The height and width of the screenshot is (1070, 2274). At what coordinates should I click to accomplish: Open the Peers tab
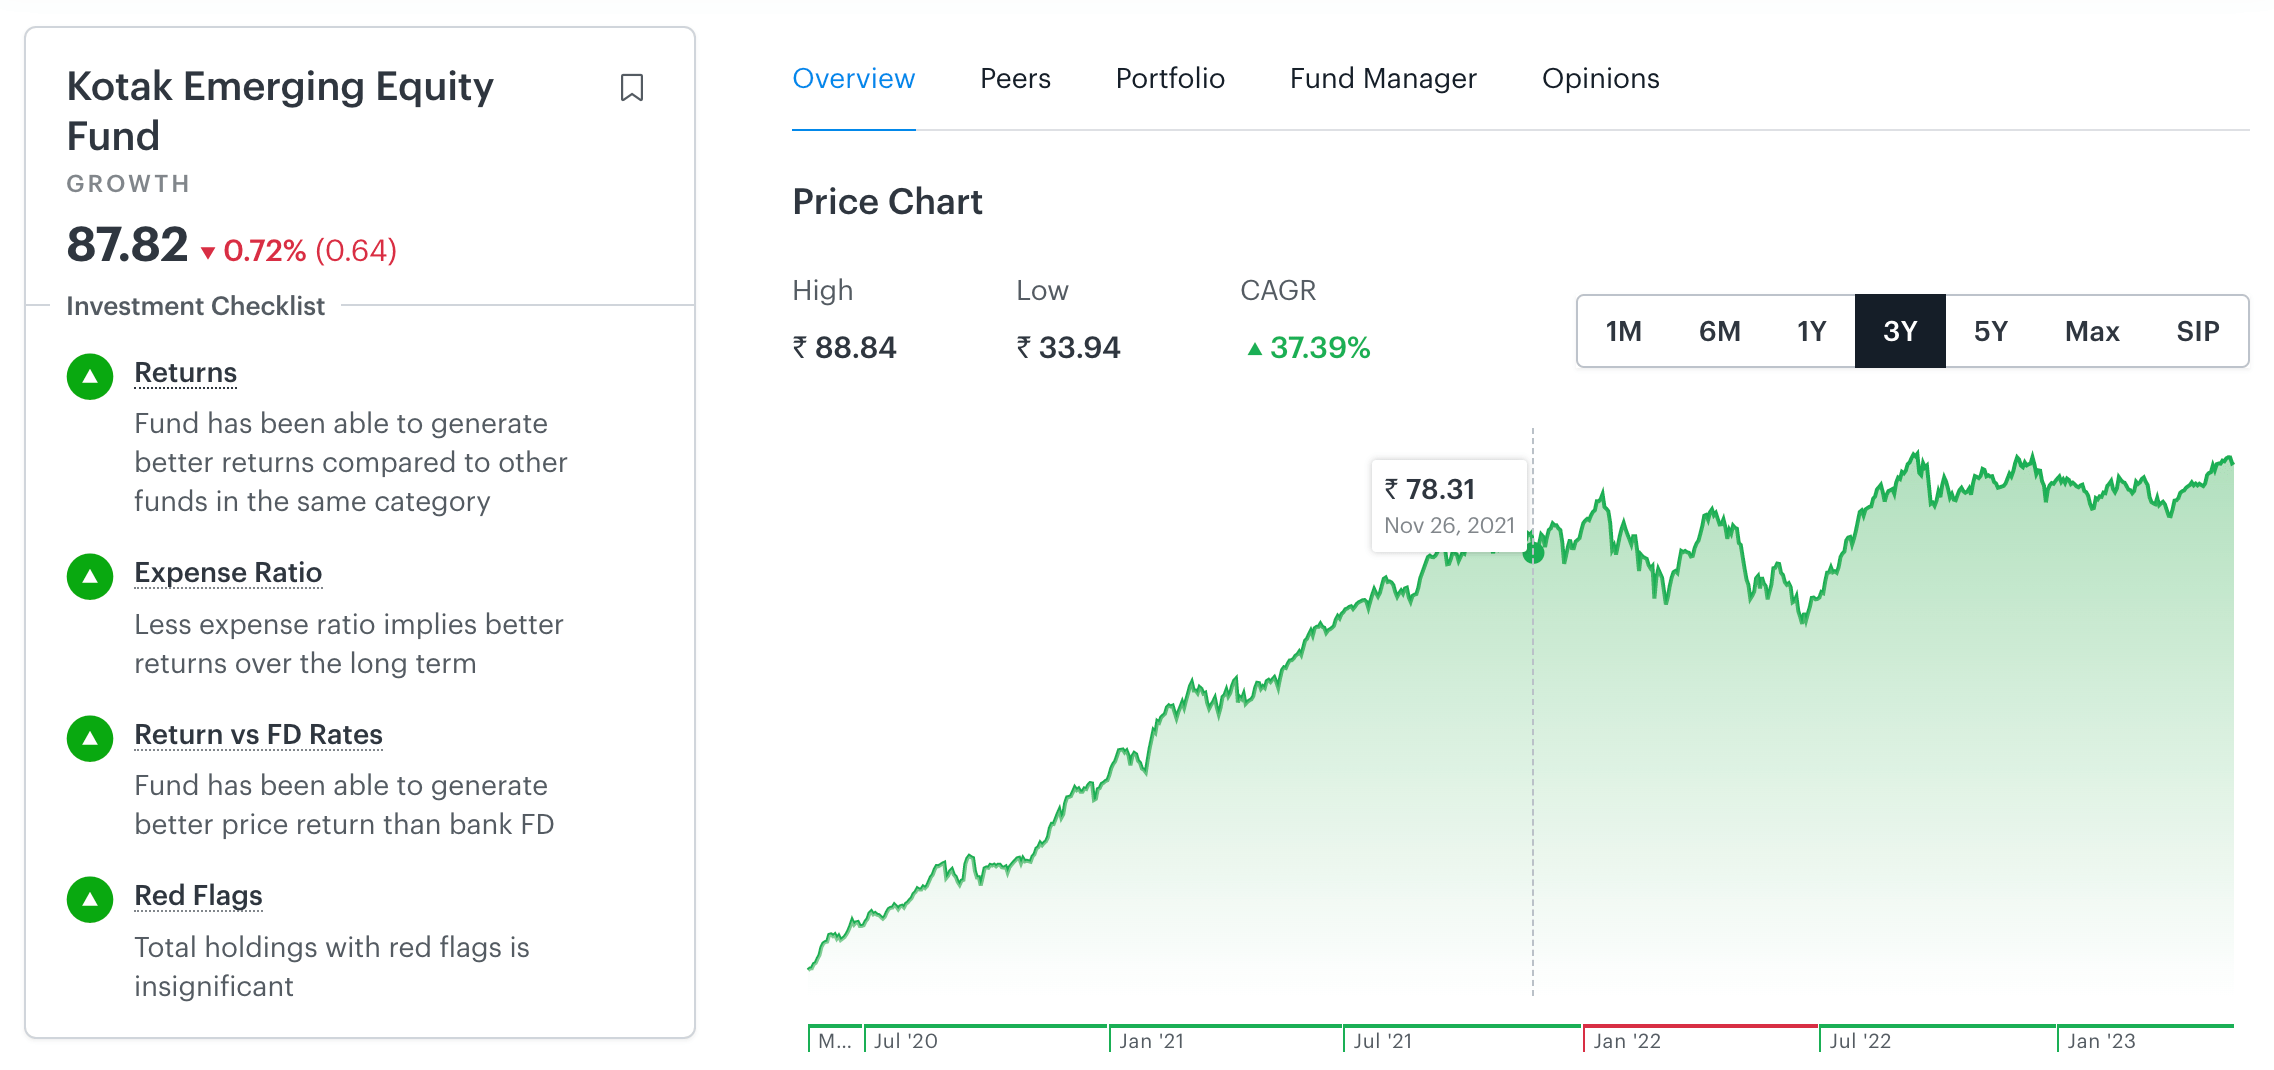[x=1015, y=78]
